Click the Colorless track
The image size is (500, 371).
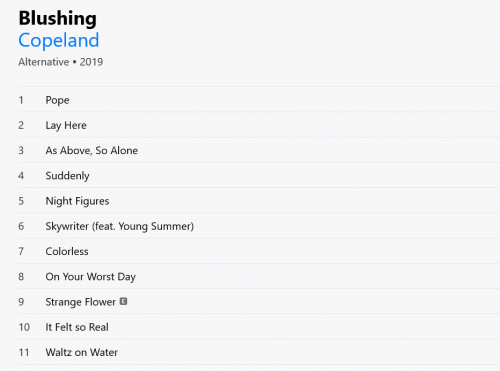point(67,251)
